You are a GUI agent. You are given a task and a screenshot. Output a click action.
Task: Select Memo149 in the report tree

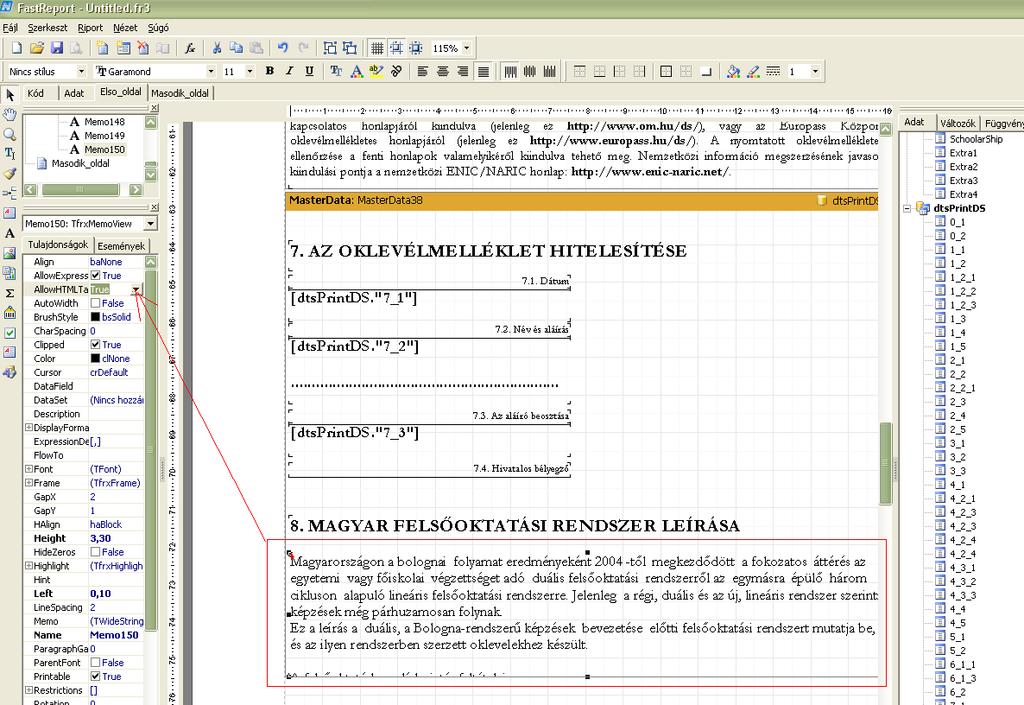104,135
